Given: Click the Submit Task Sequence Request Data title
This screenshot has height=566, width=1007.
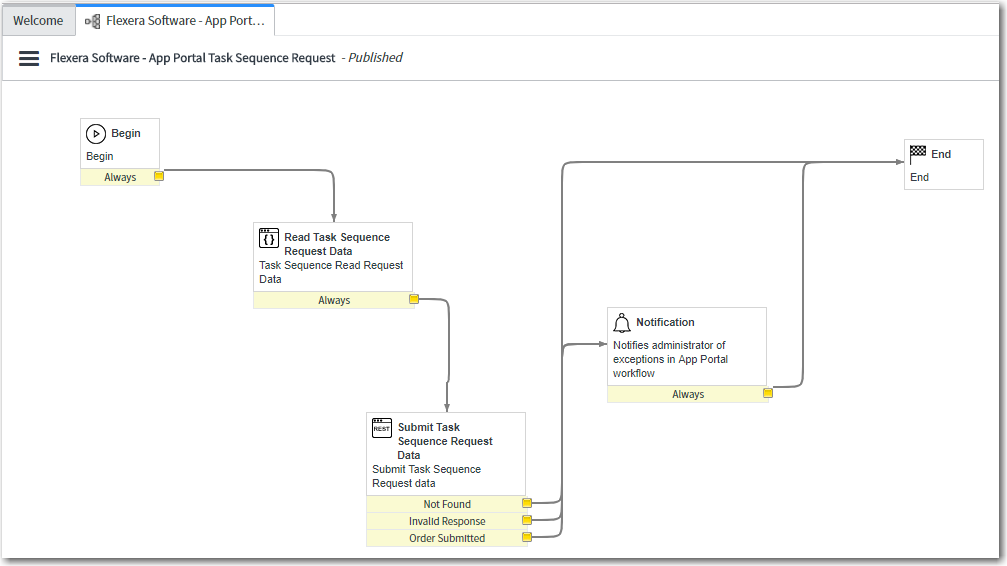Looking at the screenshot, I should point(445,441).
